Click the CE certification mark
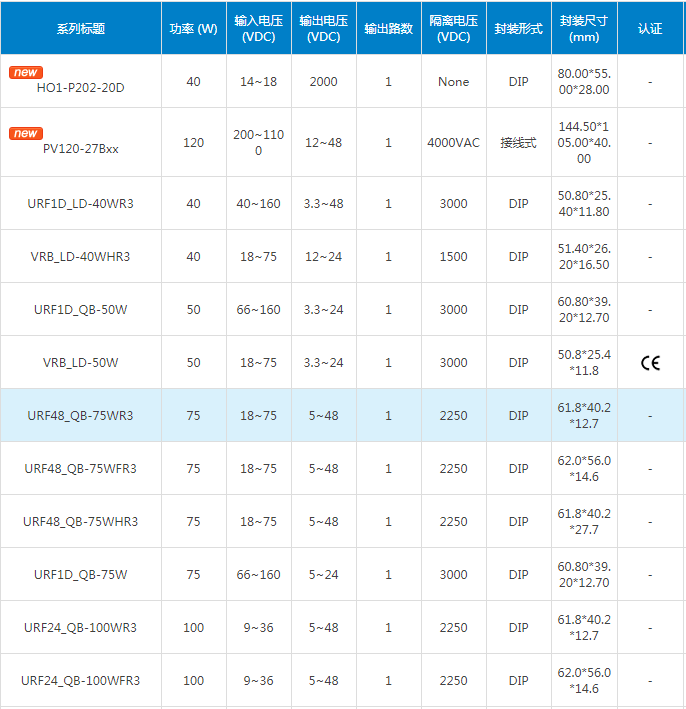This screenshot has width=686, height=709. pyautogui.click(x=650, y=363)
